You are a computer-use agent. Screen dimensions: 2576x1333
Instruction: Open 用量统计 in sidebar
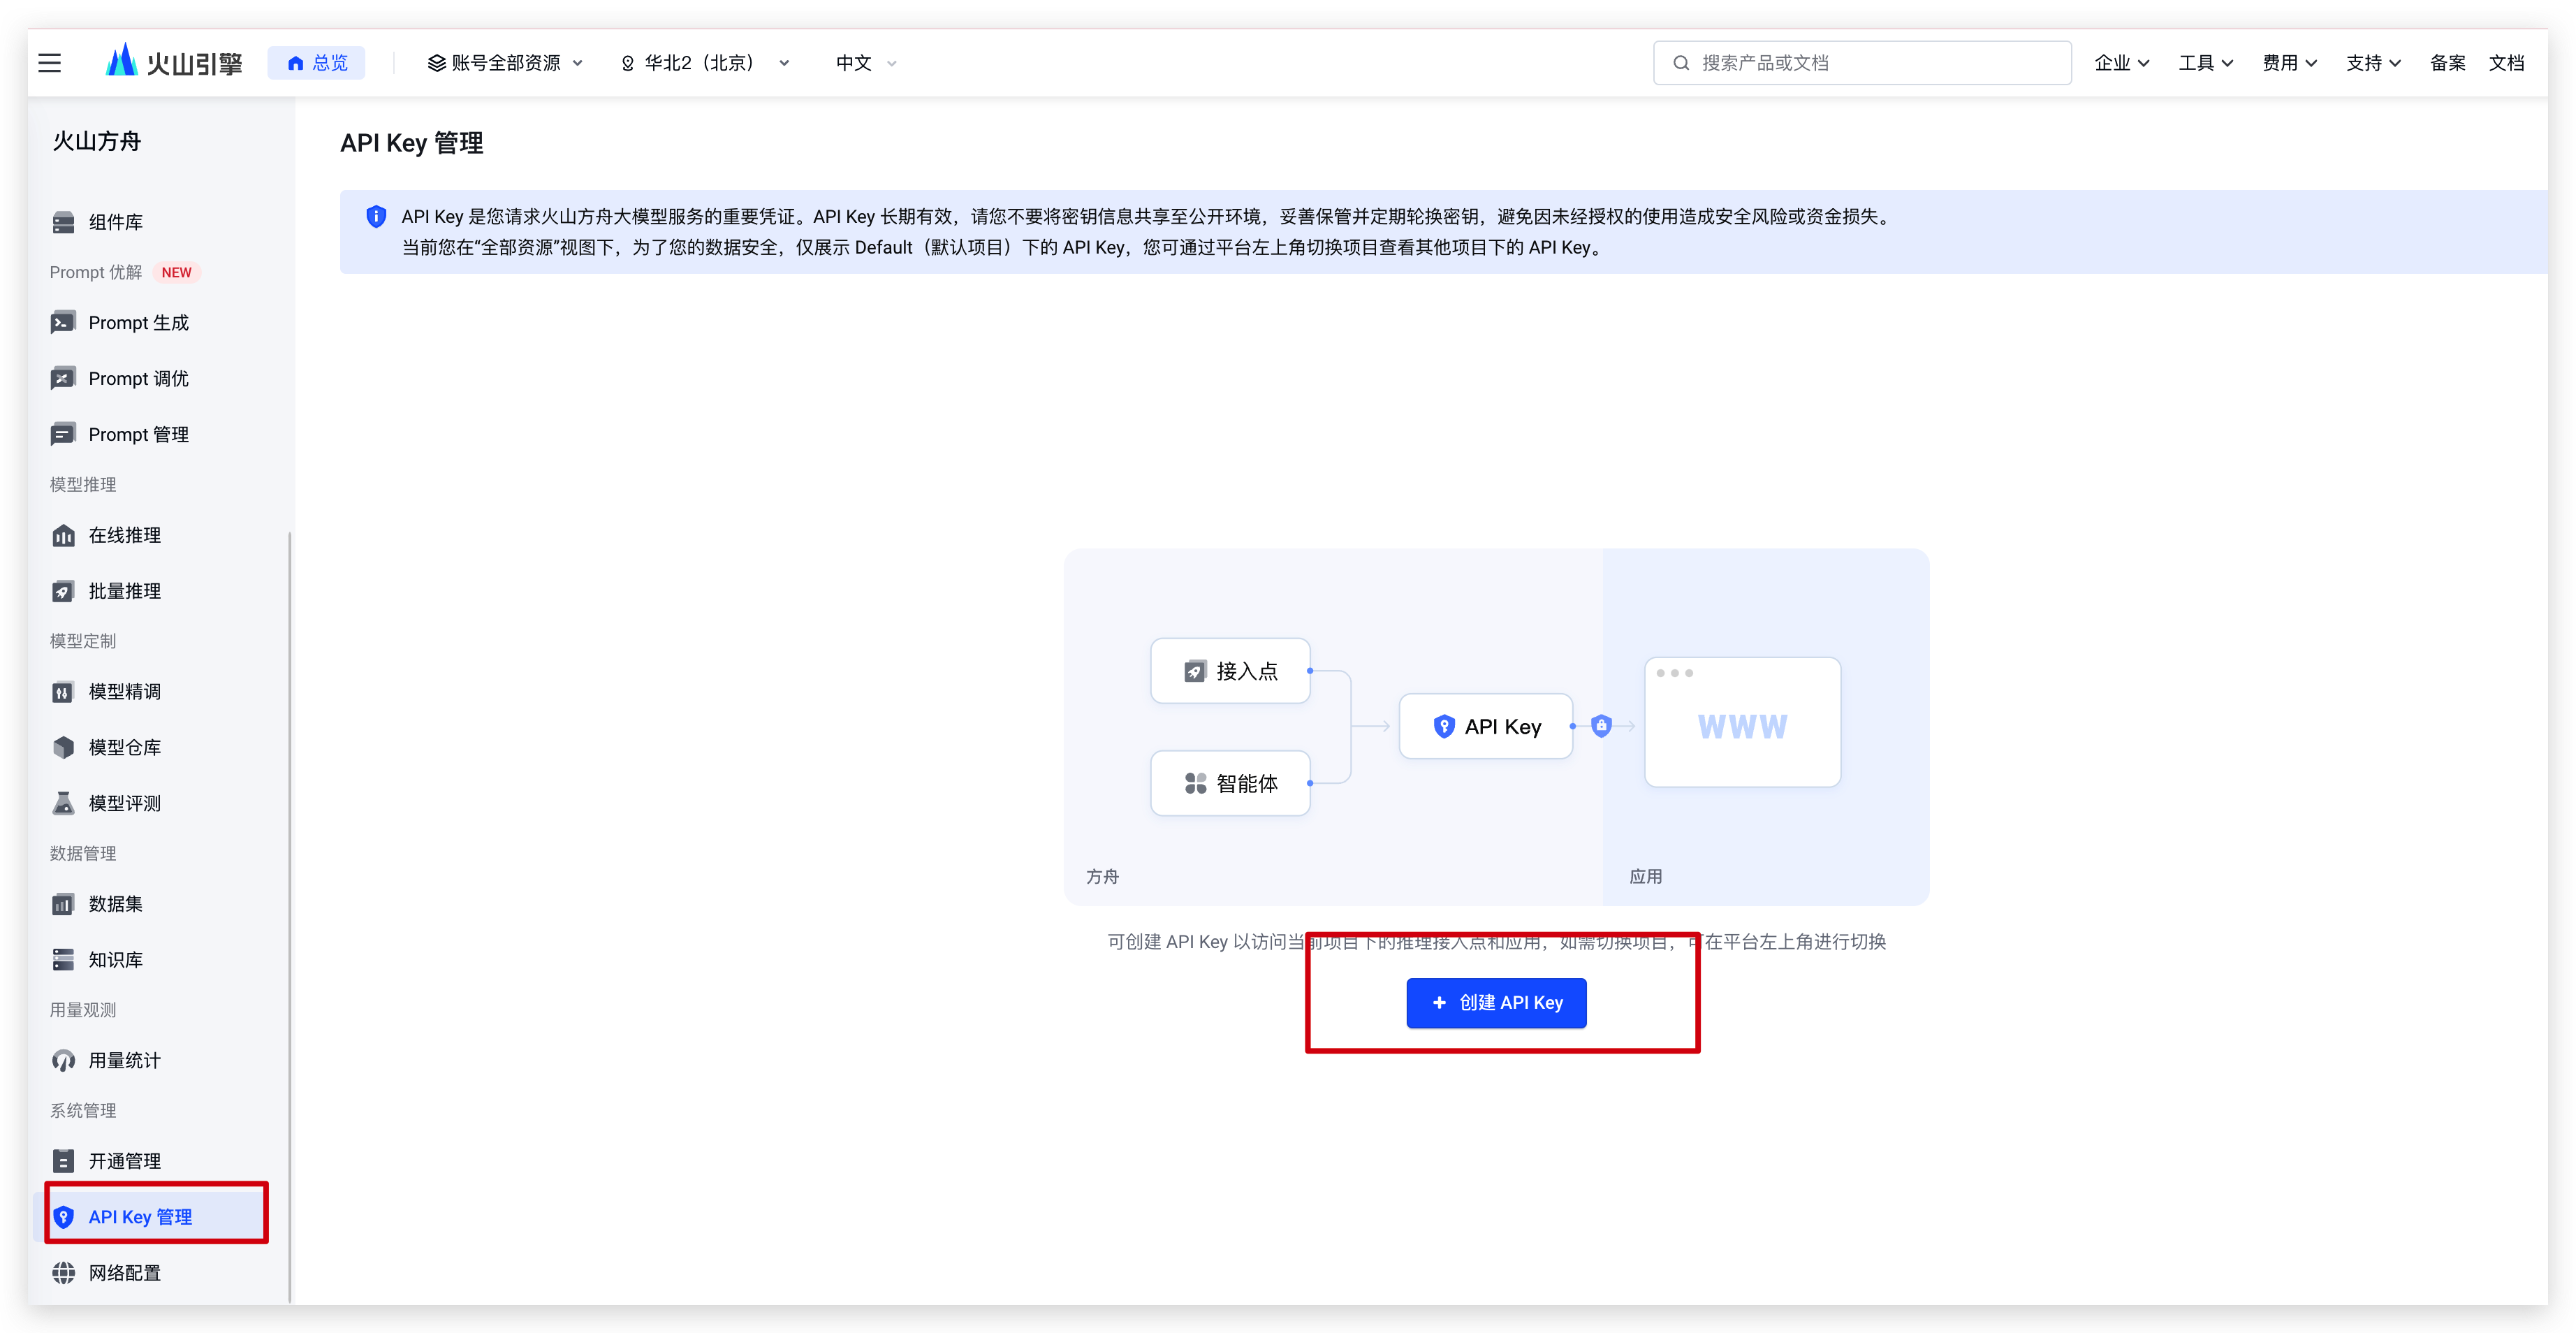tap(124, 1060)
